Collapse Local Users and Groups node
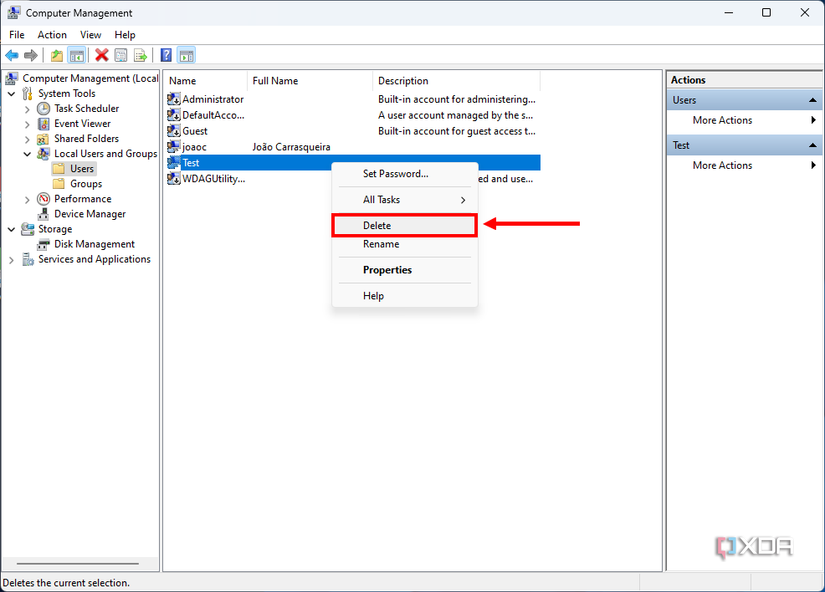Screen dimensions: 825x592 point(27,154)
